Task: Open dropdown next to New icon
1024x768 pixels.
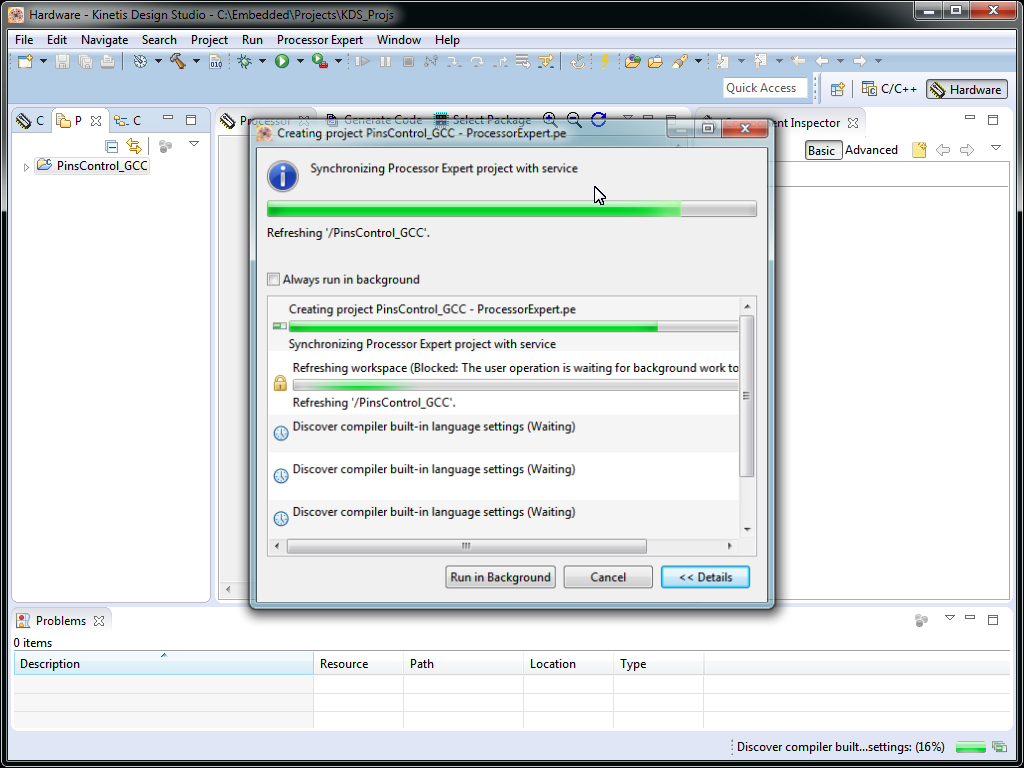Action: pos(43,61)
